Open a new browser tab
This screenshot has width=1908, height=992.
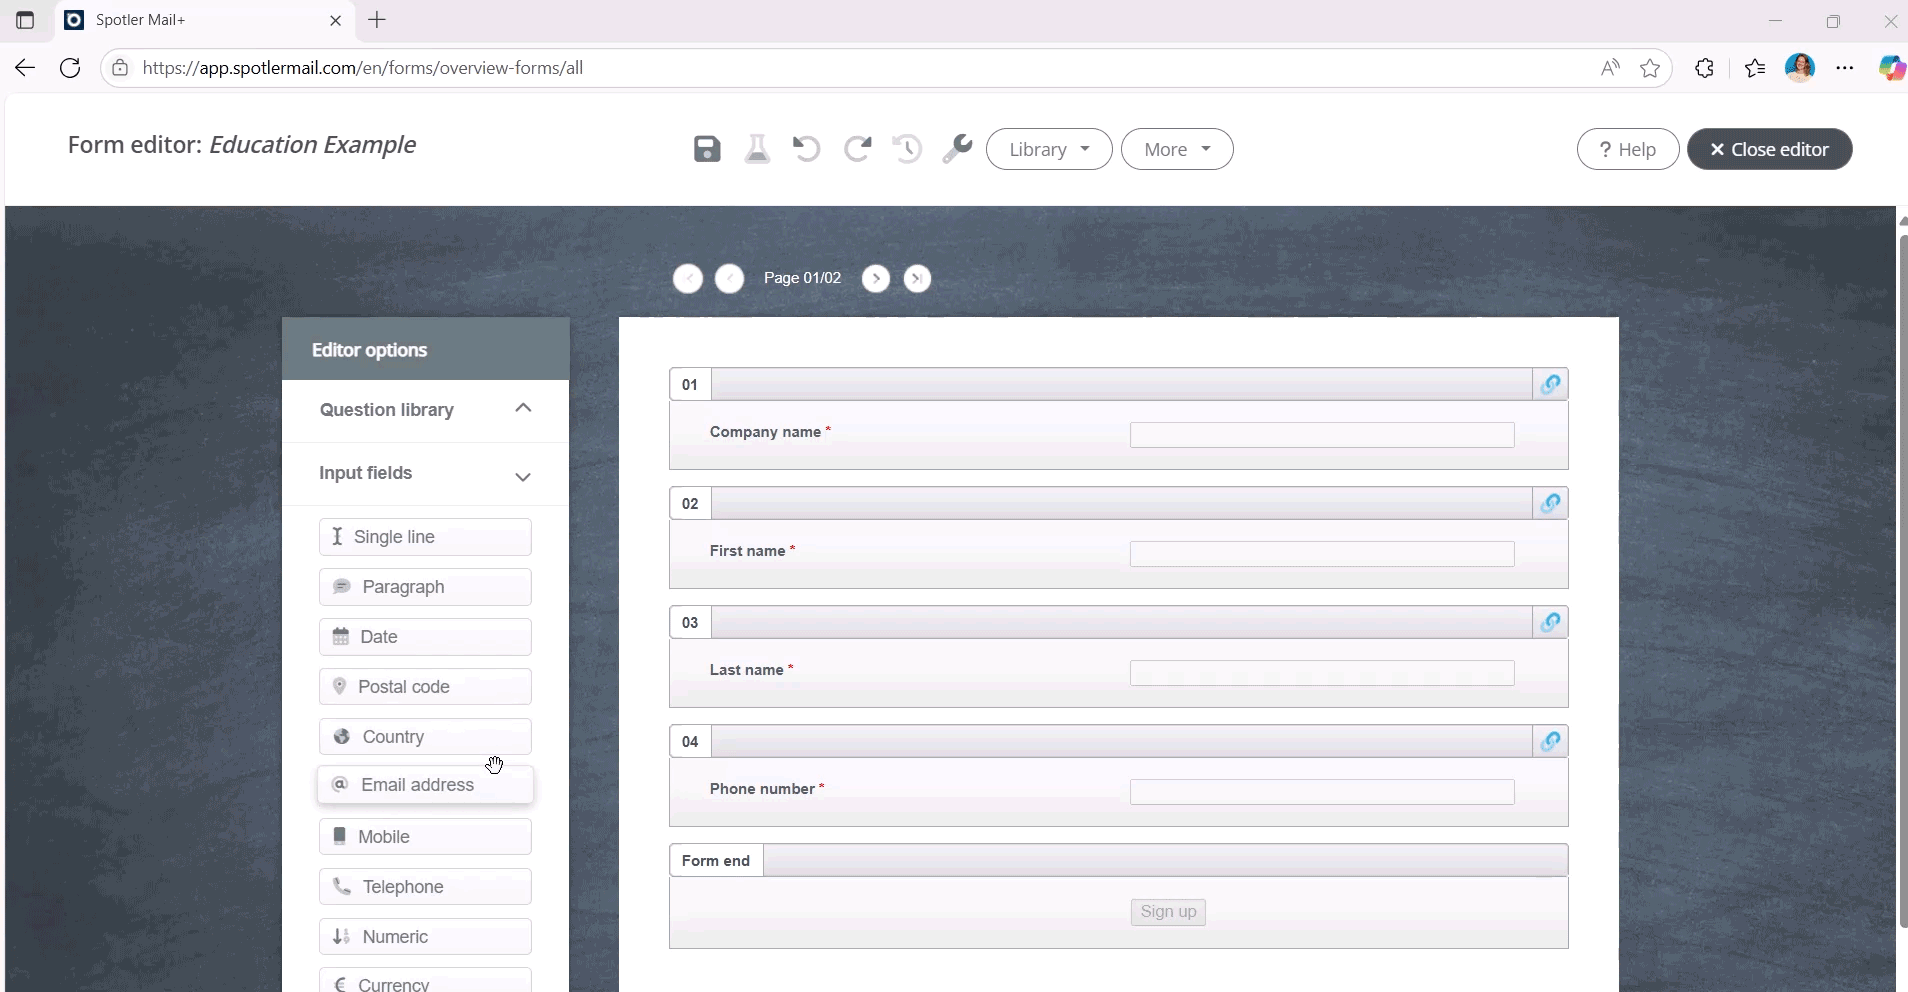click(x=377, y=20)
